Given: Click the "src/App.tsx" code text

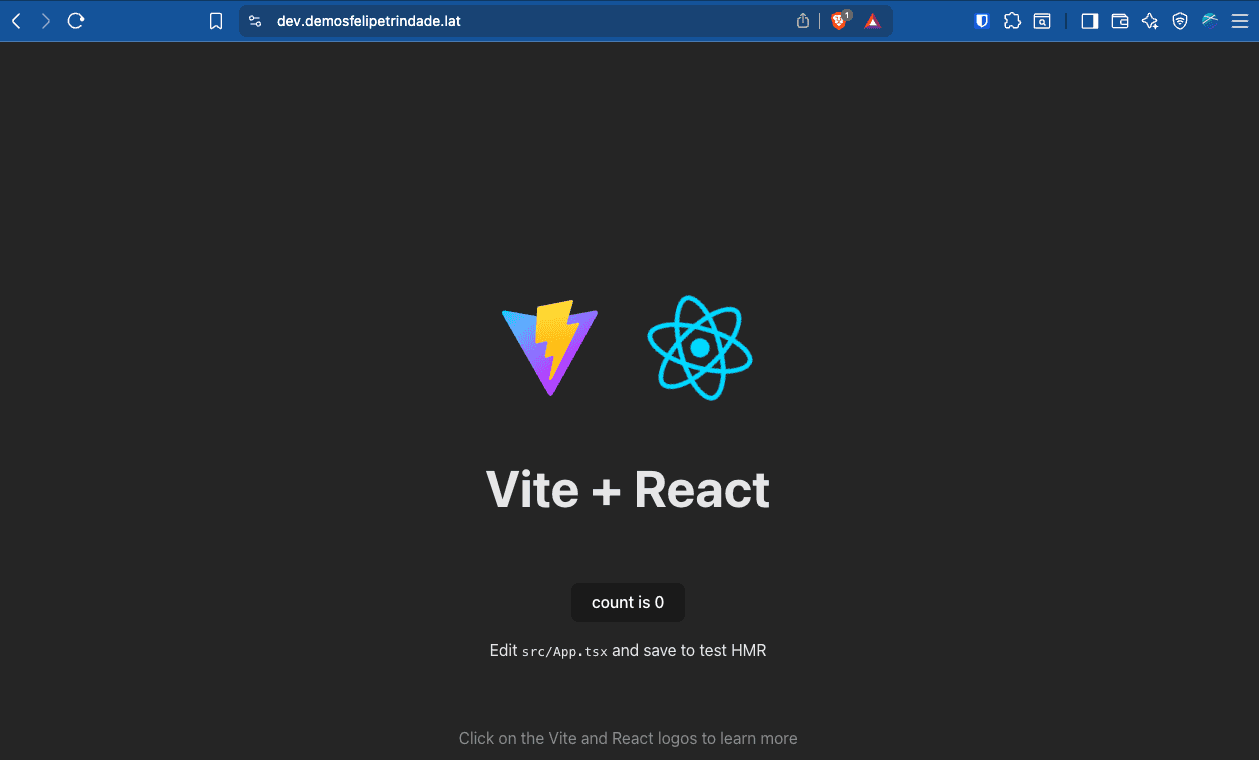Looking at the screenshot, I should coord(565,651).
